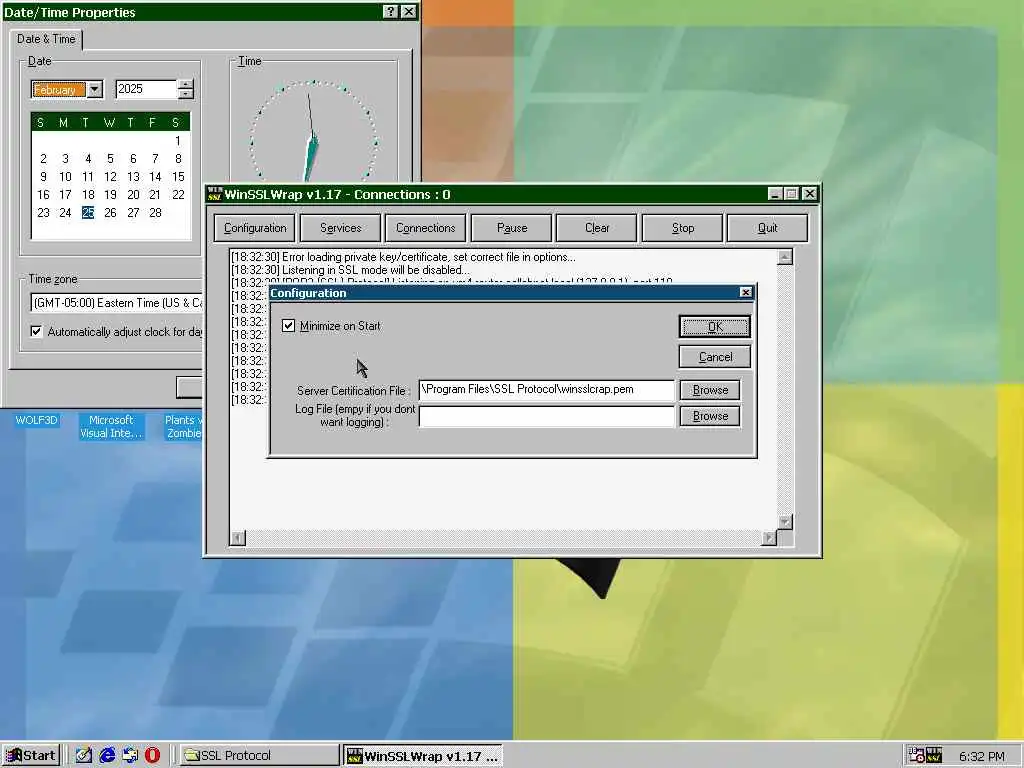Click the 2025 year field in Date/Time Properties

pyautogui.click(x=146, y=89)
